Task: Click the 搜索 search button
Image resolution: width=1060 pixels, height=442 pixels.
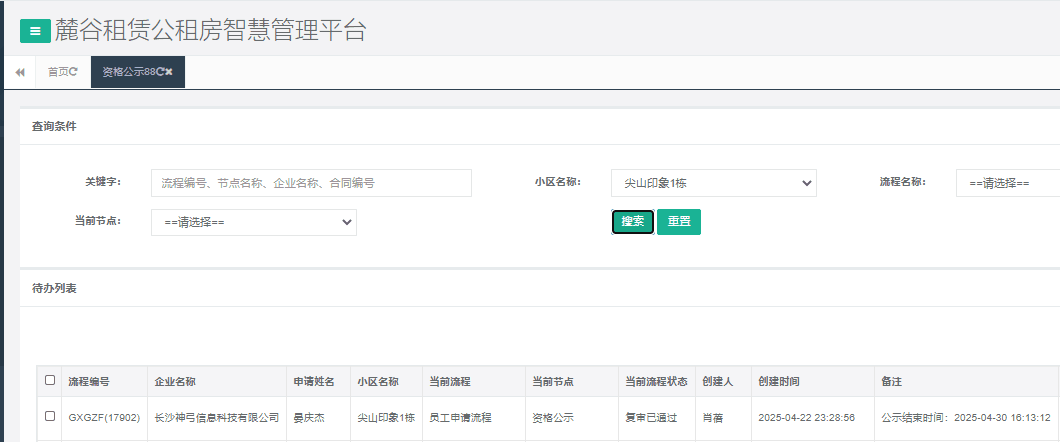Action: 633,222
